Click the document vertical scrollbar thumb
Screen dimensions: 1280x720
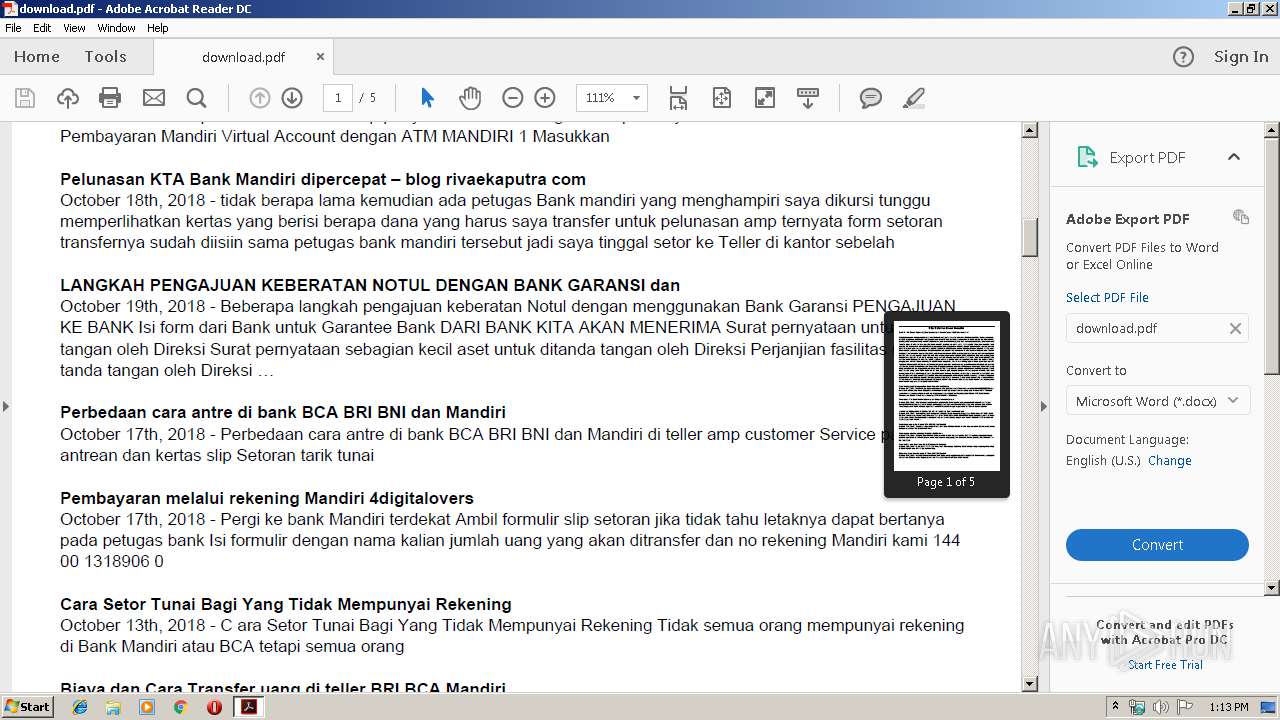(x=1029, y=238)
